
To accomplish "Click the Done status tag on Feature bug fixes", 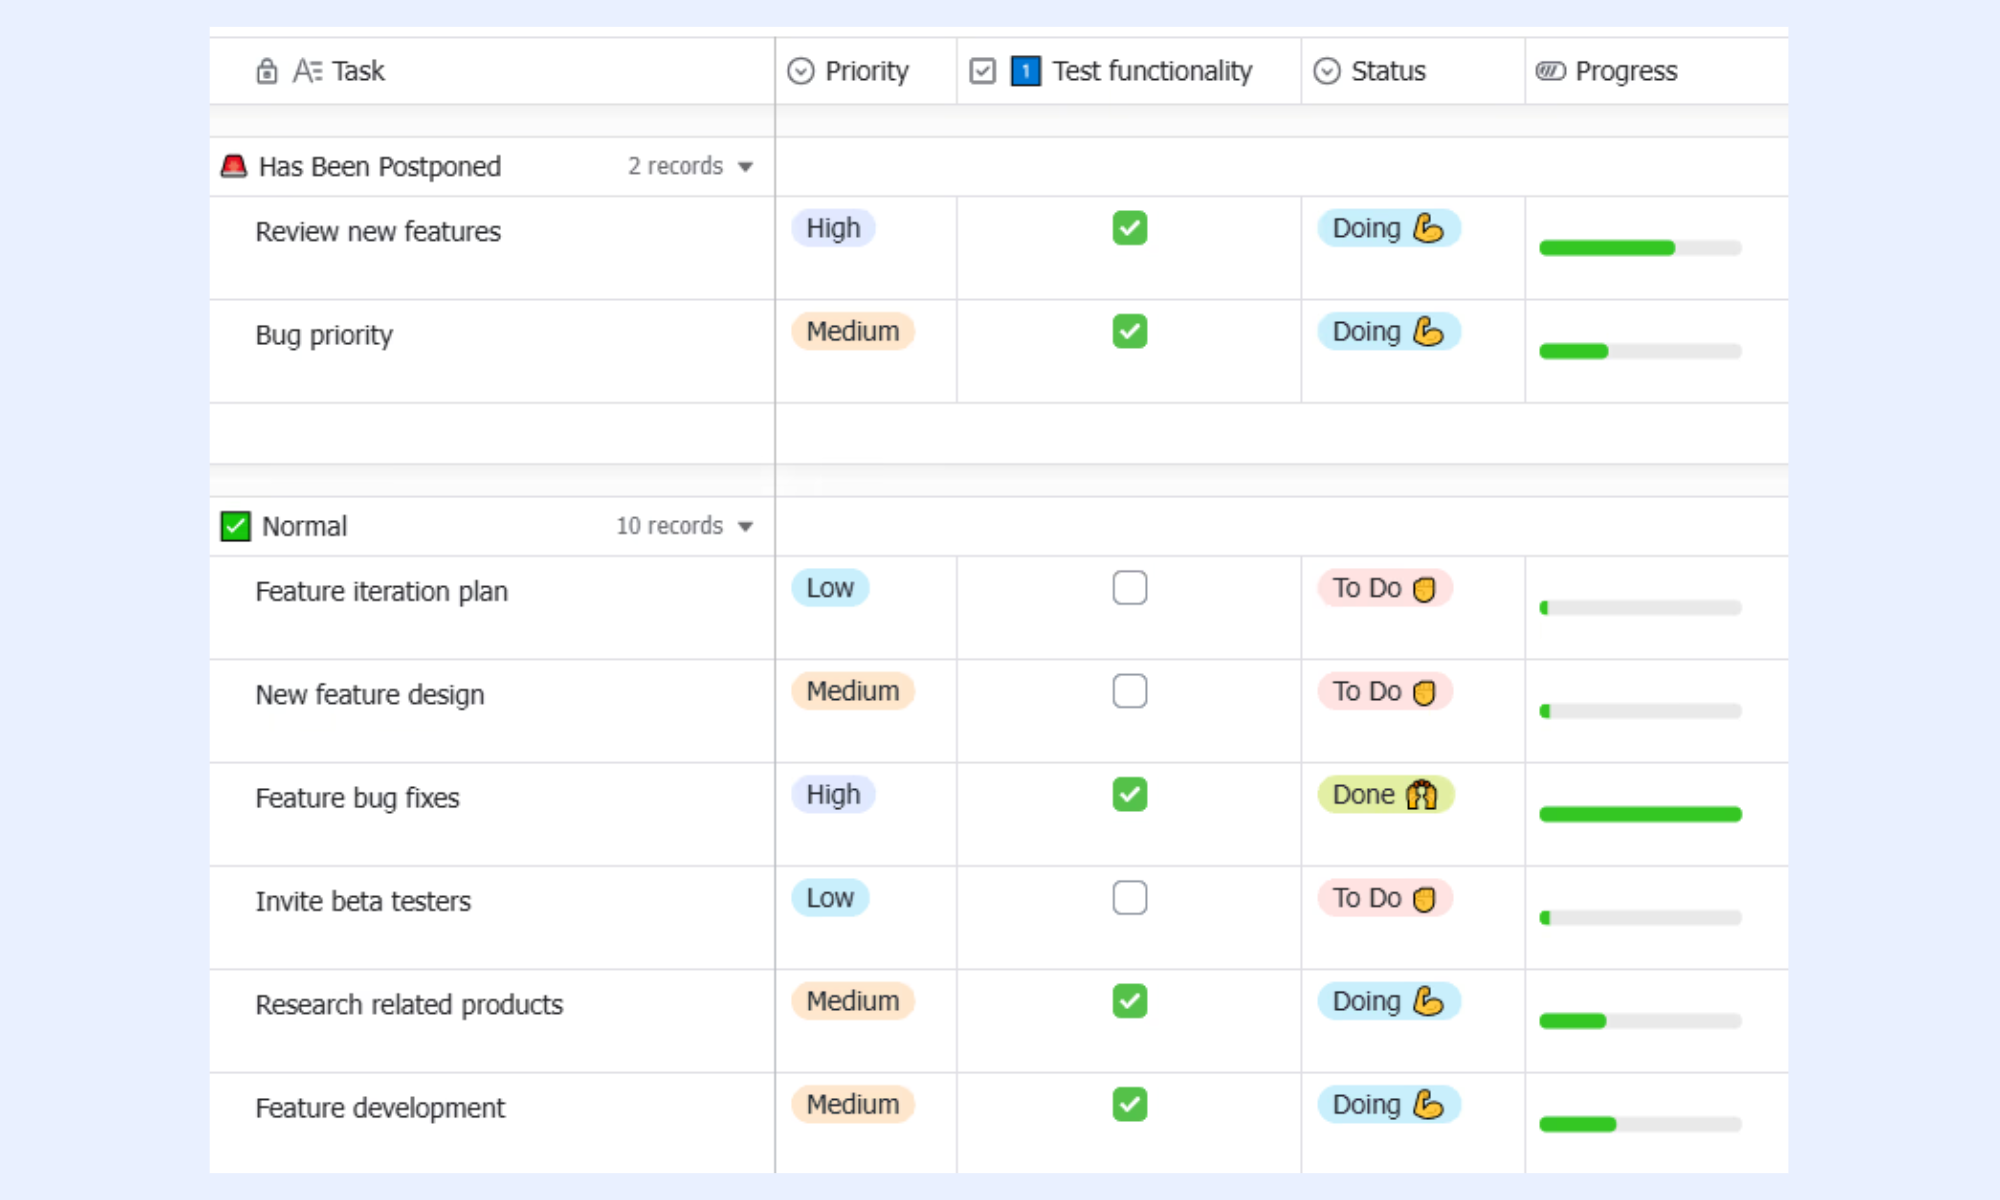I will pyautogui.click(x=1385, y=795).
